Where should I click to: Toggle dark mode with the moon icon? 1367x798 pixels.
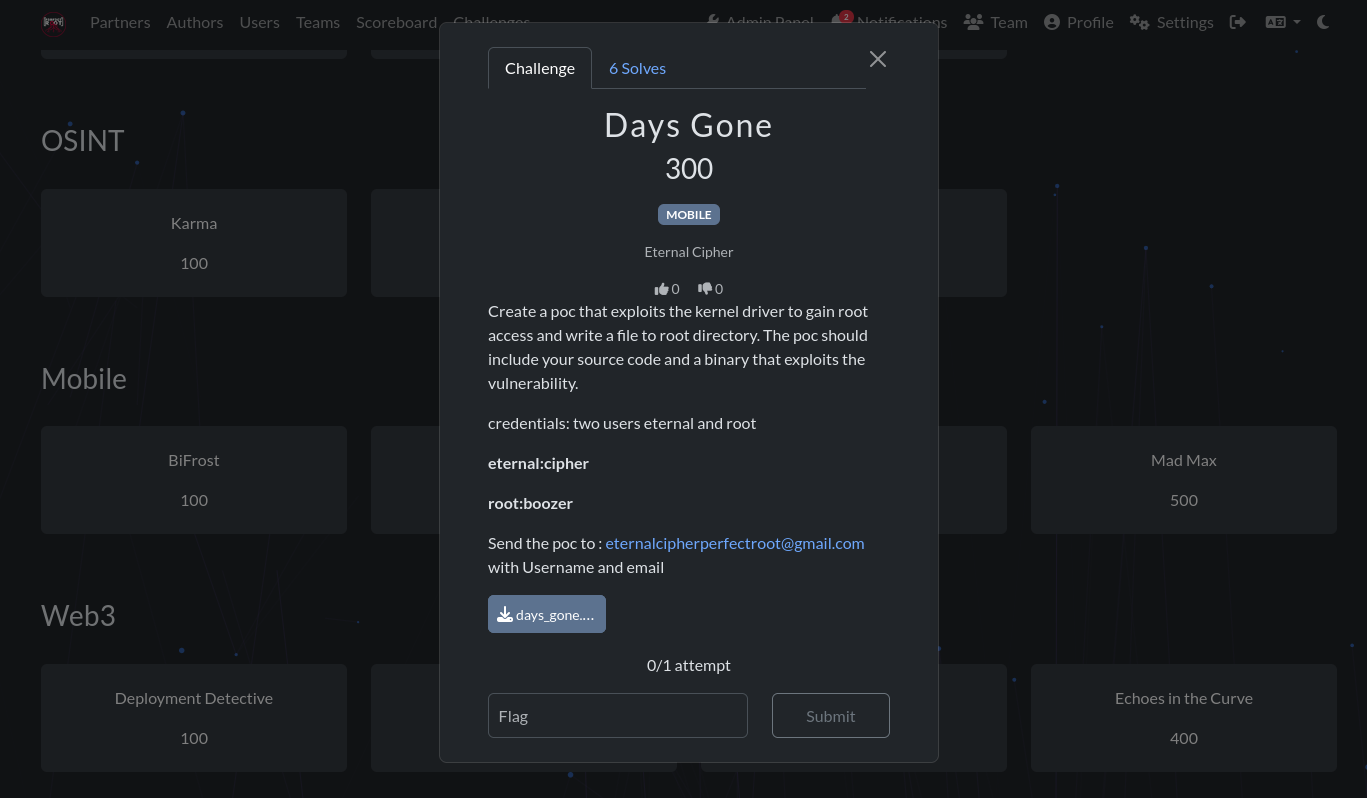tap(1323, 22)
